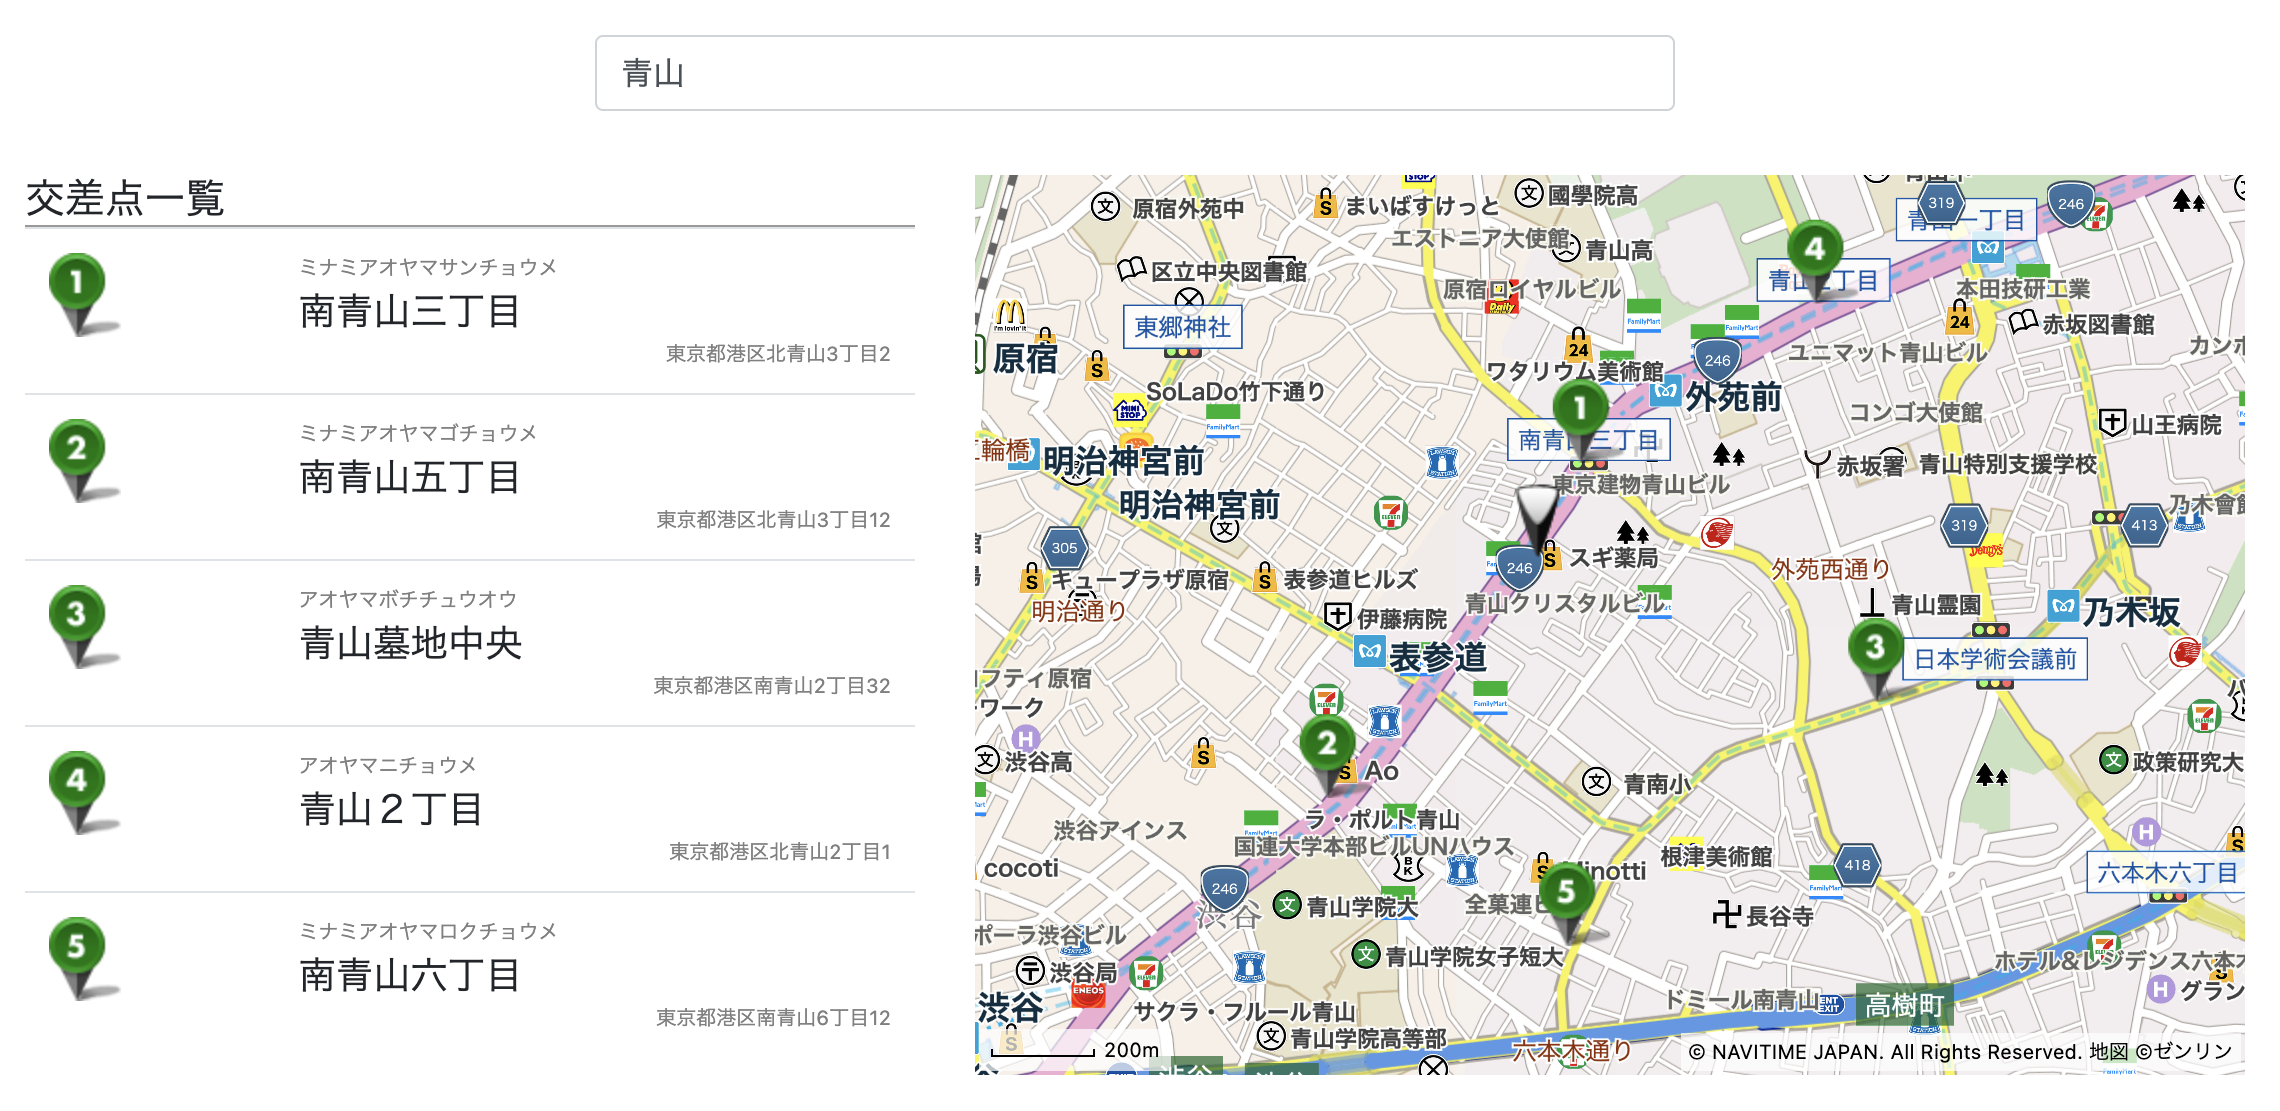Click the 東京都港区北青山2丁目1 address text
This screenshot has height=1111, width=2280.
780,851
